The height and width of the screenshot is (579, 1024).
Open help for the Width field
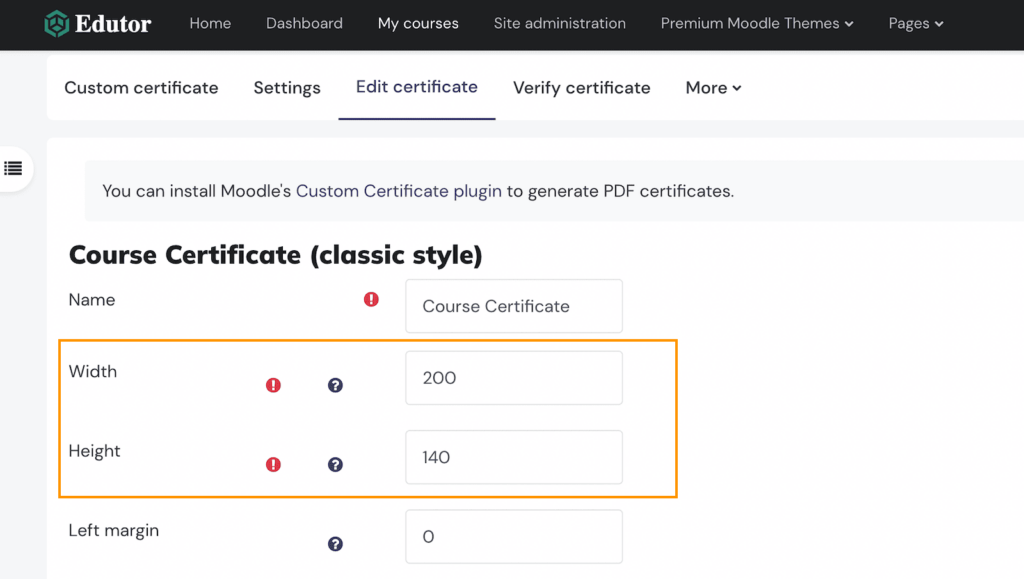tap(335, 384)
